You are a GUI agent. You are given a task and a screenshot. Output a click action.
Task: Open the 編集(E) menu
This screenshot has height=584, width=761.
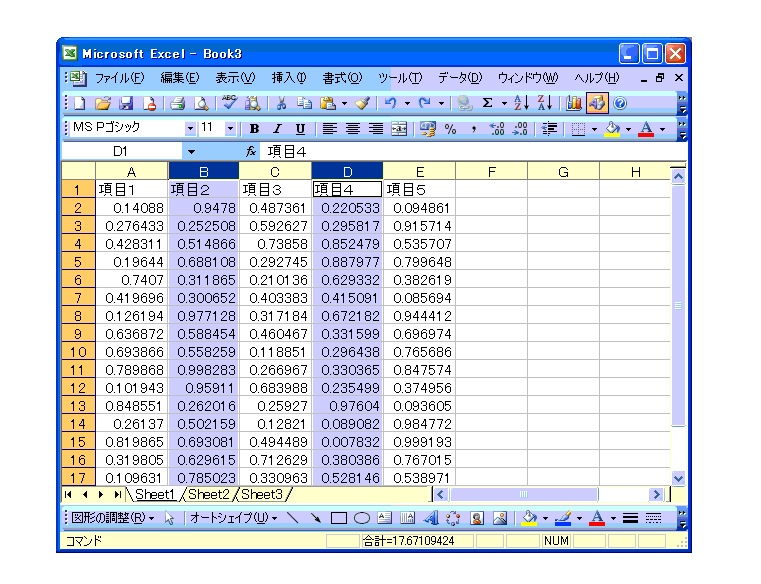pyautogui.click(x=180, y=78)
